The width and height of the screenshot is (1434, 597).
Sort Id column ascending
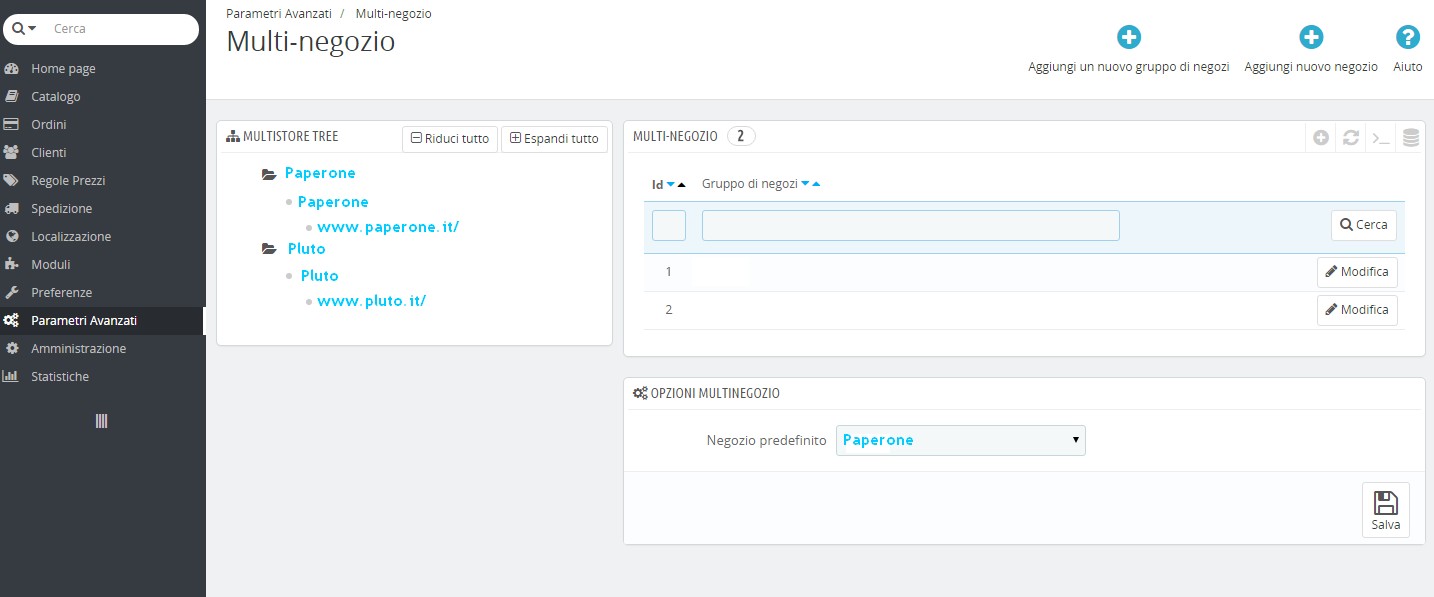coord(682,185)
